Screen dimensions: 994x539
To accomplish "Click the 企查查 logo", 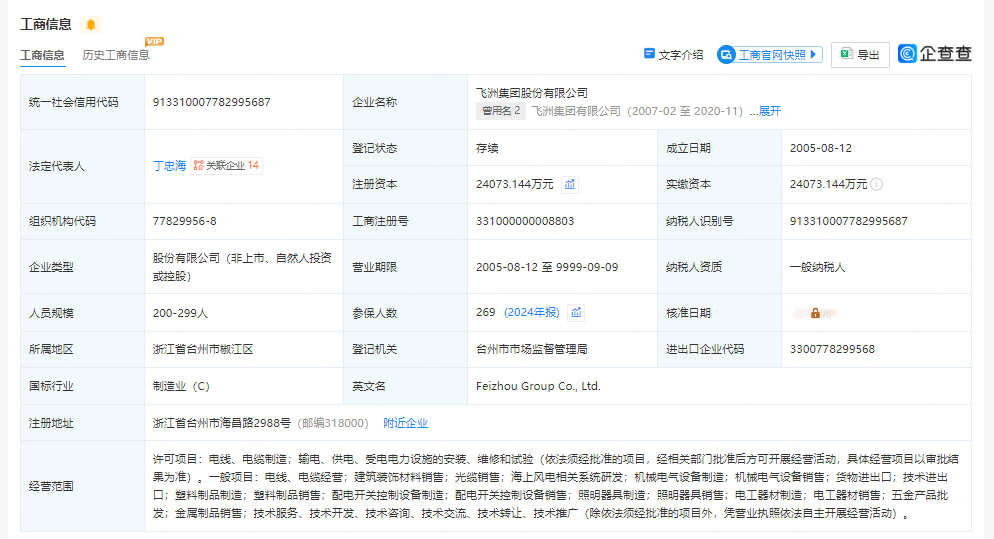I will click(934, 54).
